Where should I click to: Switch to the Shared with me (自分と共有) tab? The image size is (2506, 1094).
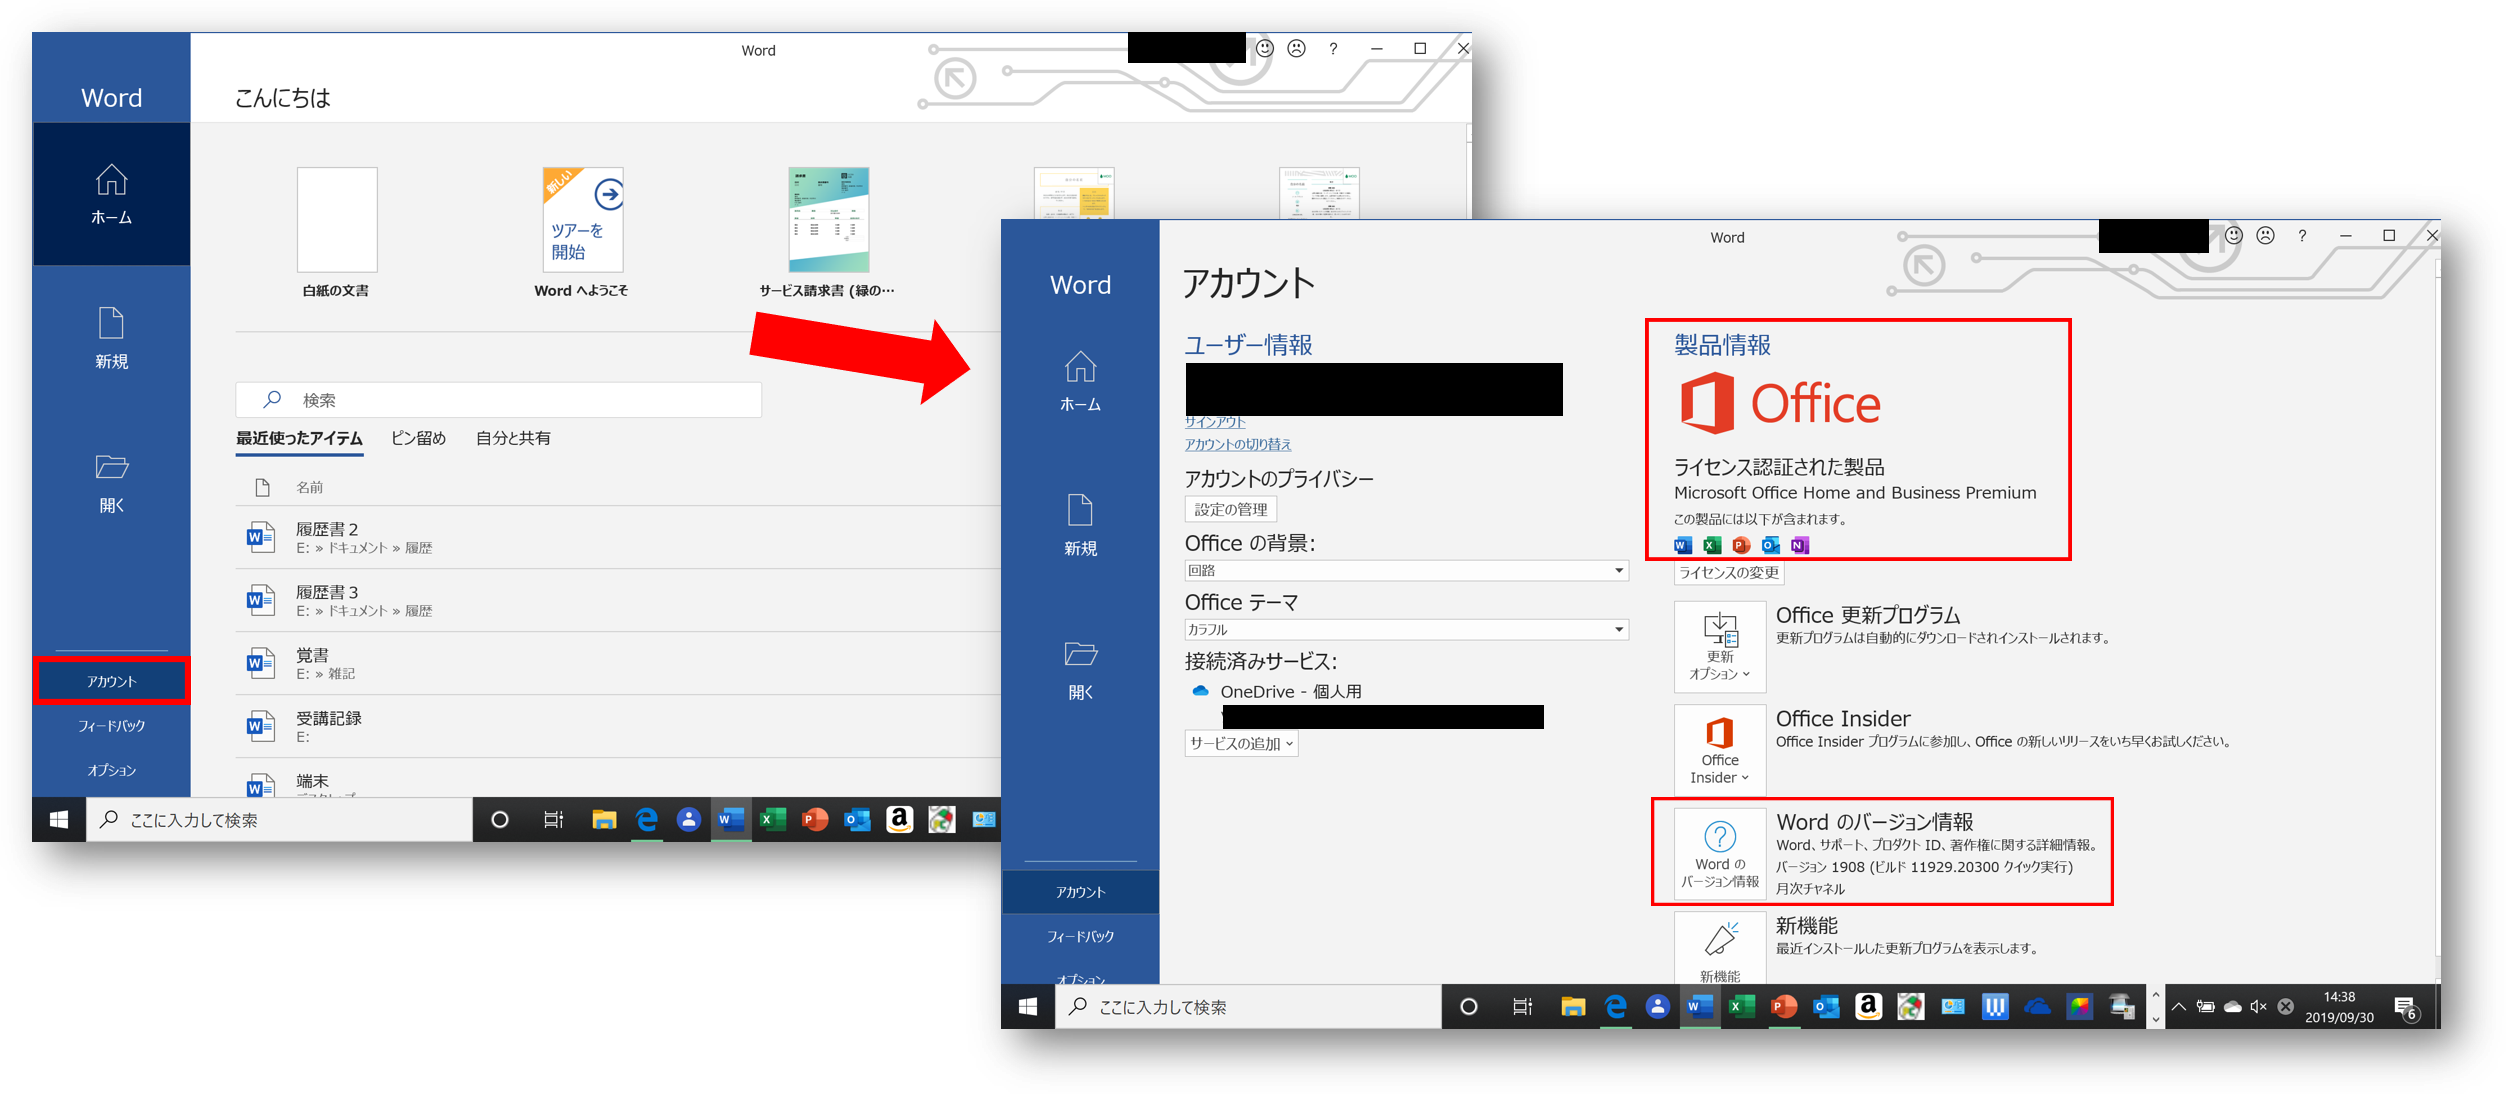click(513, 438)
